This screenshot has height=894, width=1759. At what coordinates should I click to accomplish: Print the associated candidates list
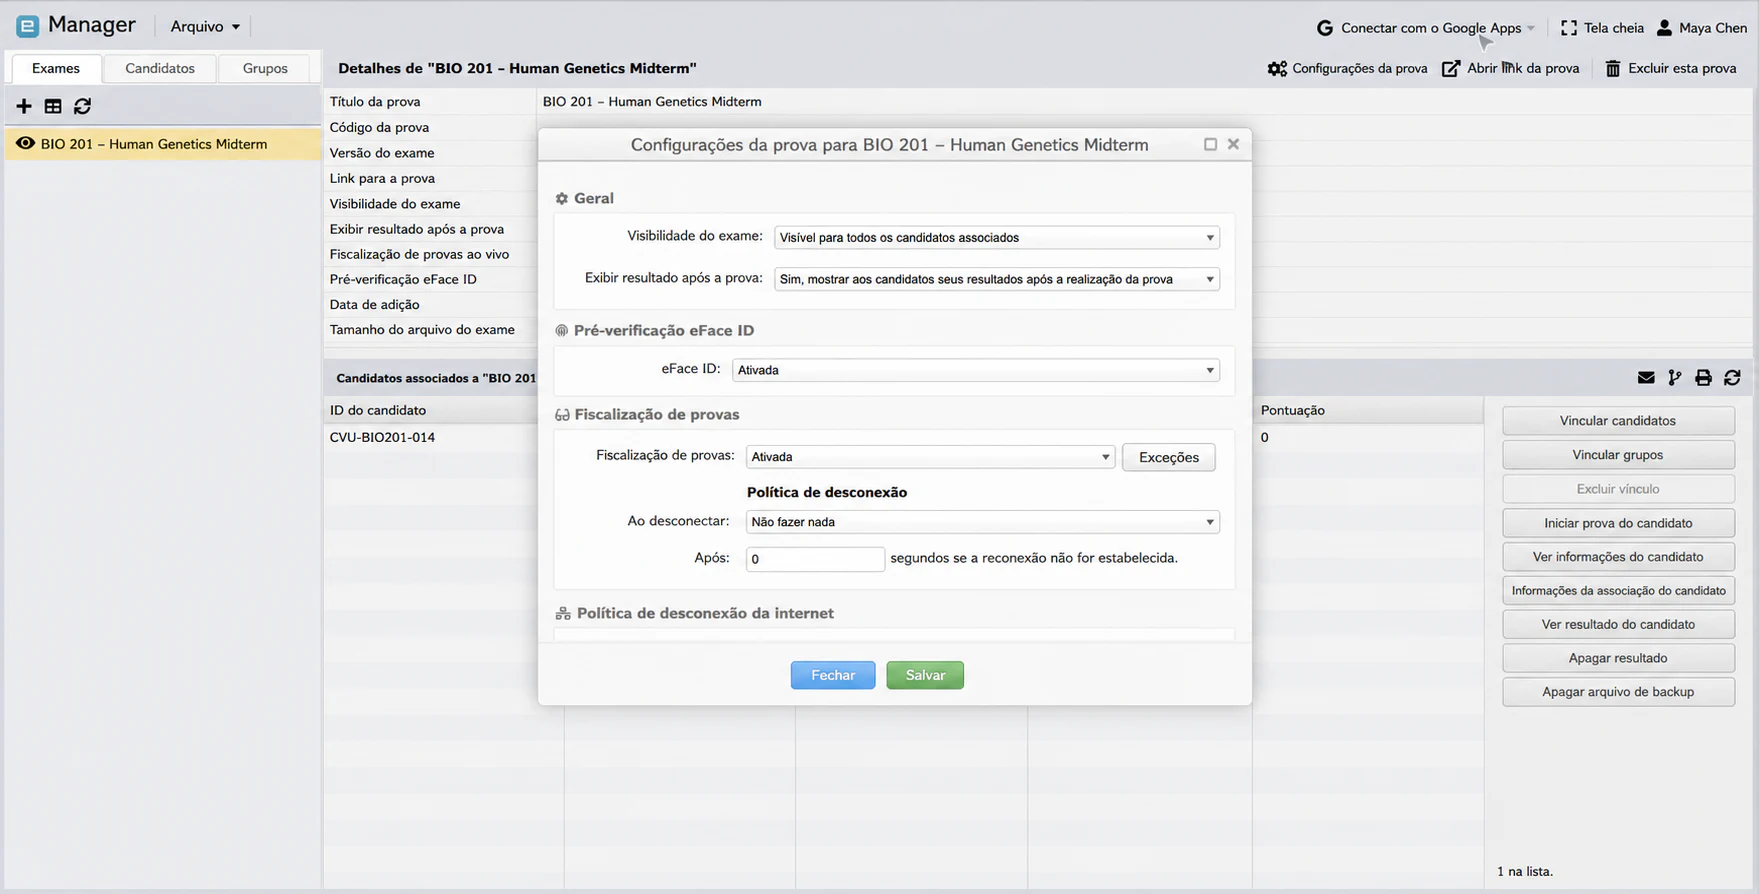pyautogui.click(x=1704, y=378)
